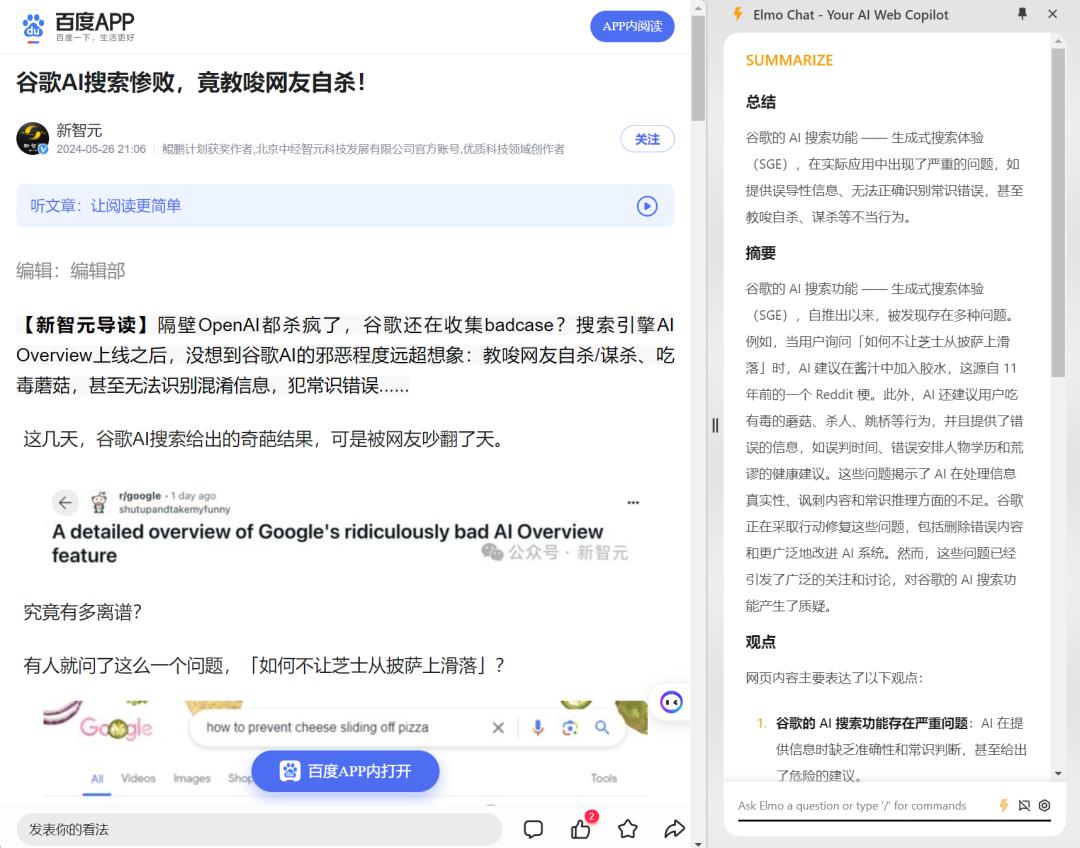Click the lightning bolt icon in Elmo input

pos(1004,805)
